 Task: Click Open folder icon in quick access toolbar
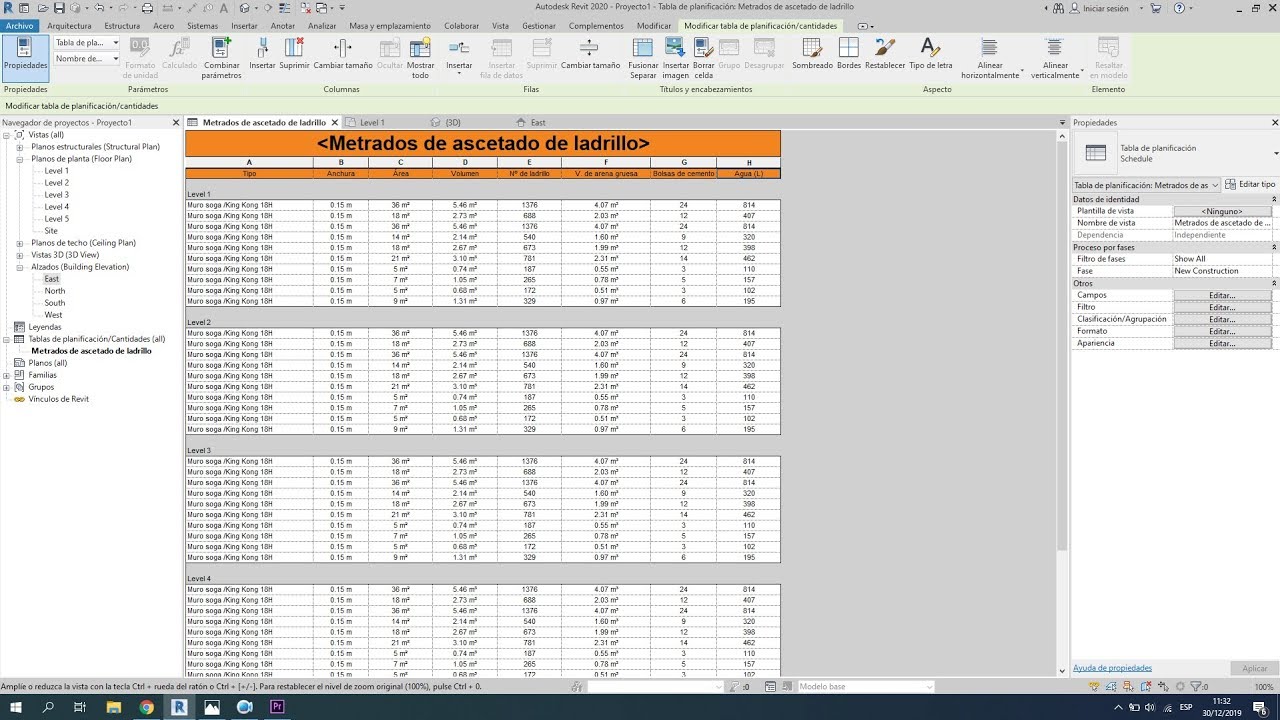coord(44,8)
